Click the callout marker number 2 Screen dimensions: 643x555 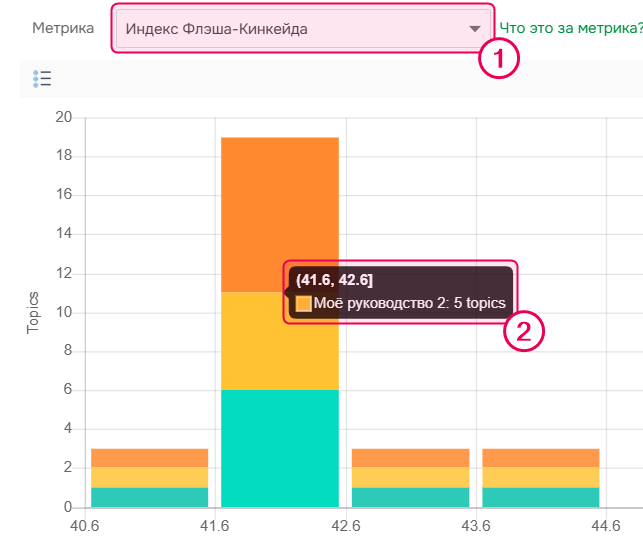[524, 330]
